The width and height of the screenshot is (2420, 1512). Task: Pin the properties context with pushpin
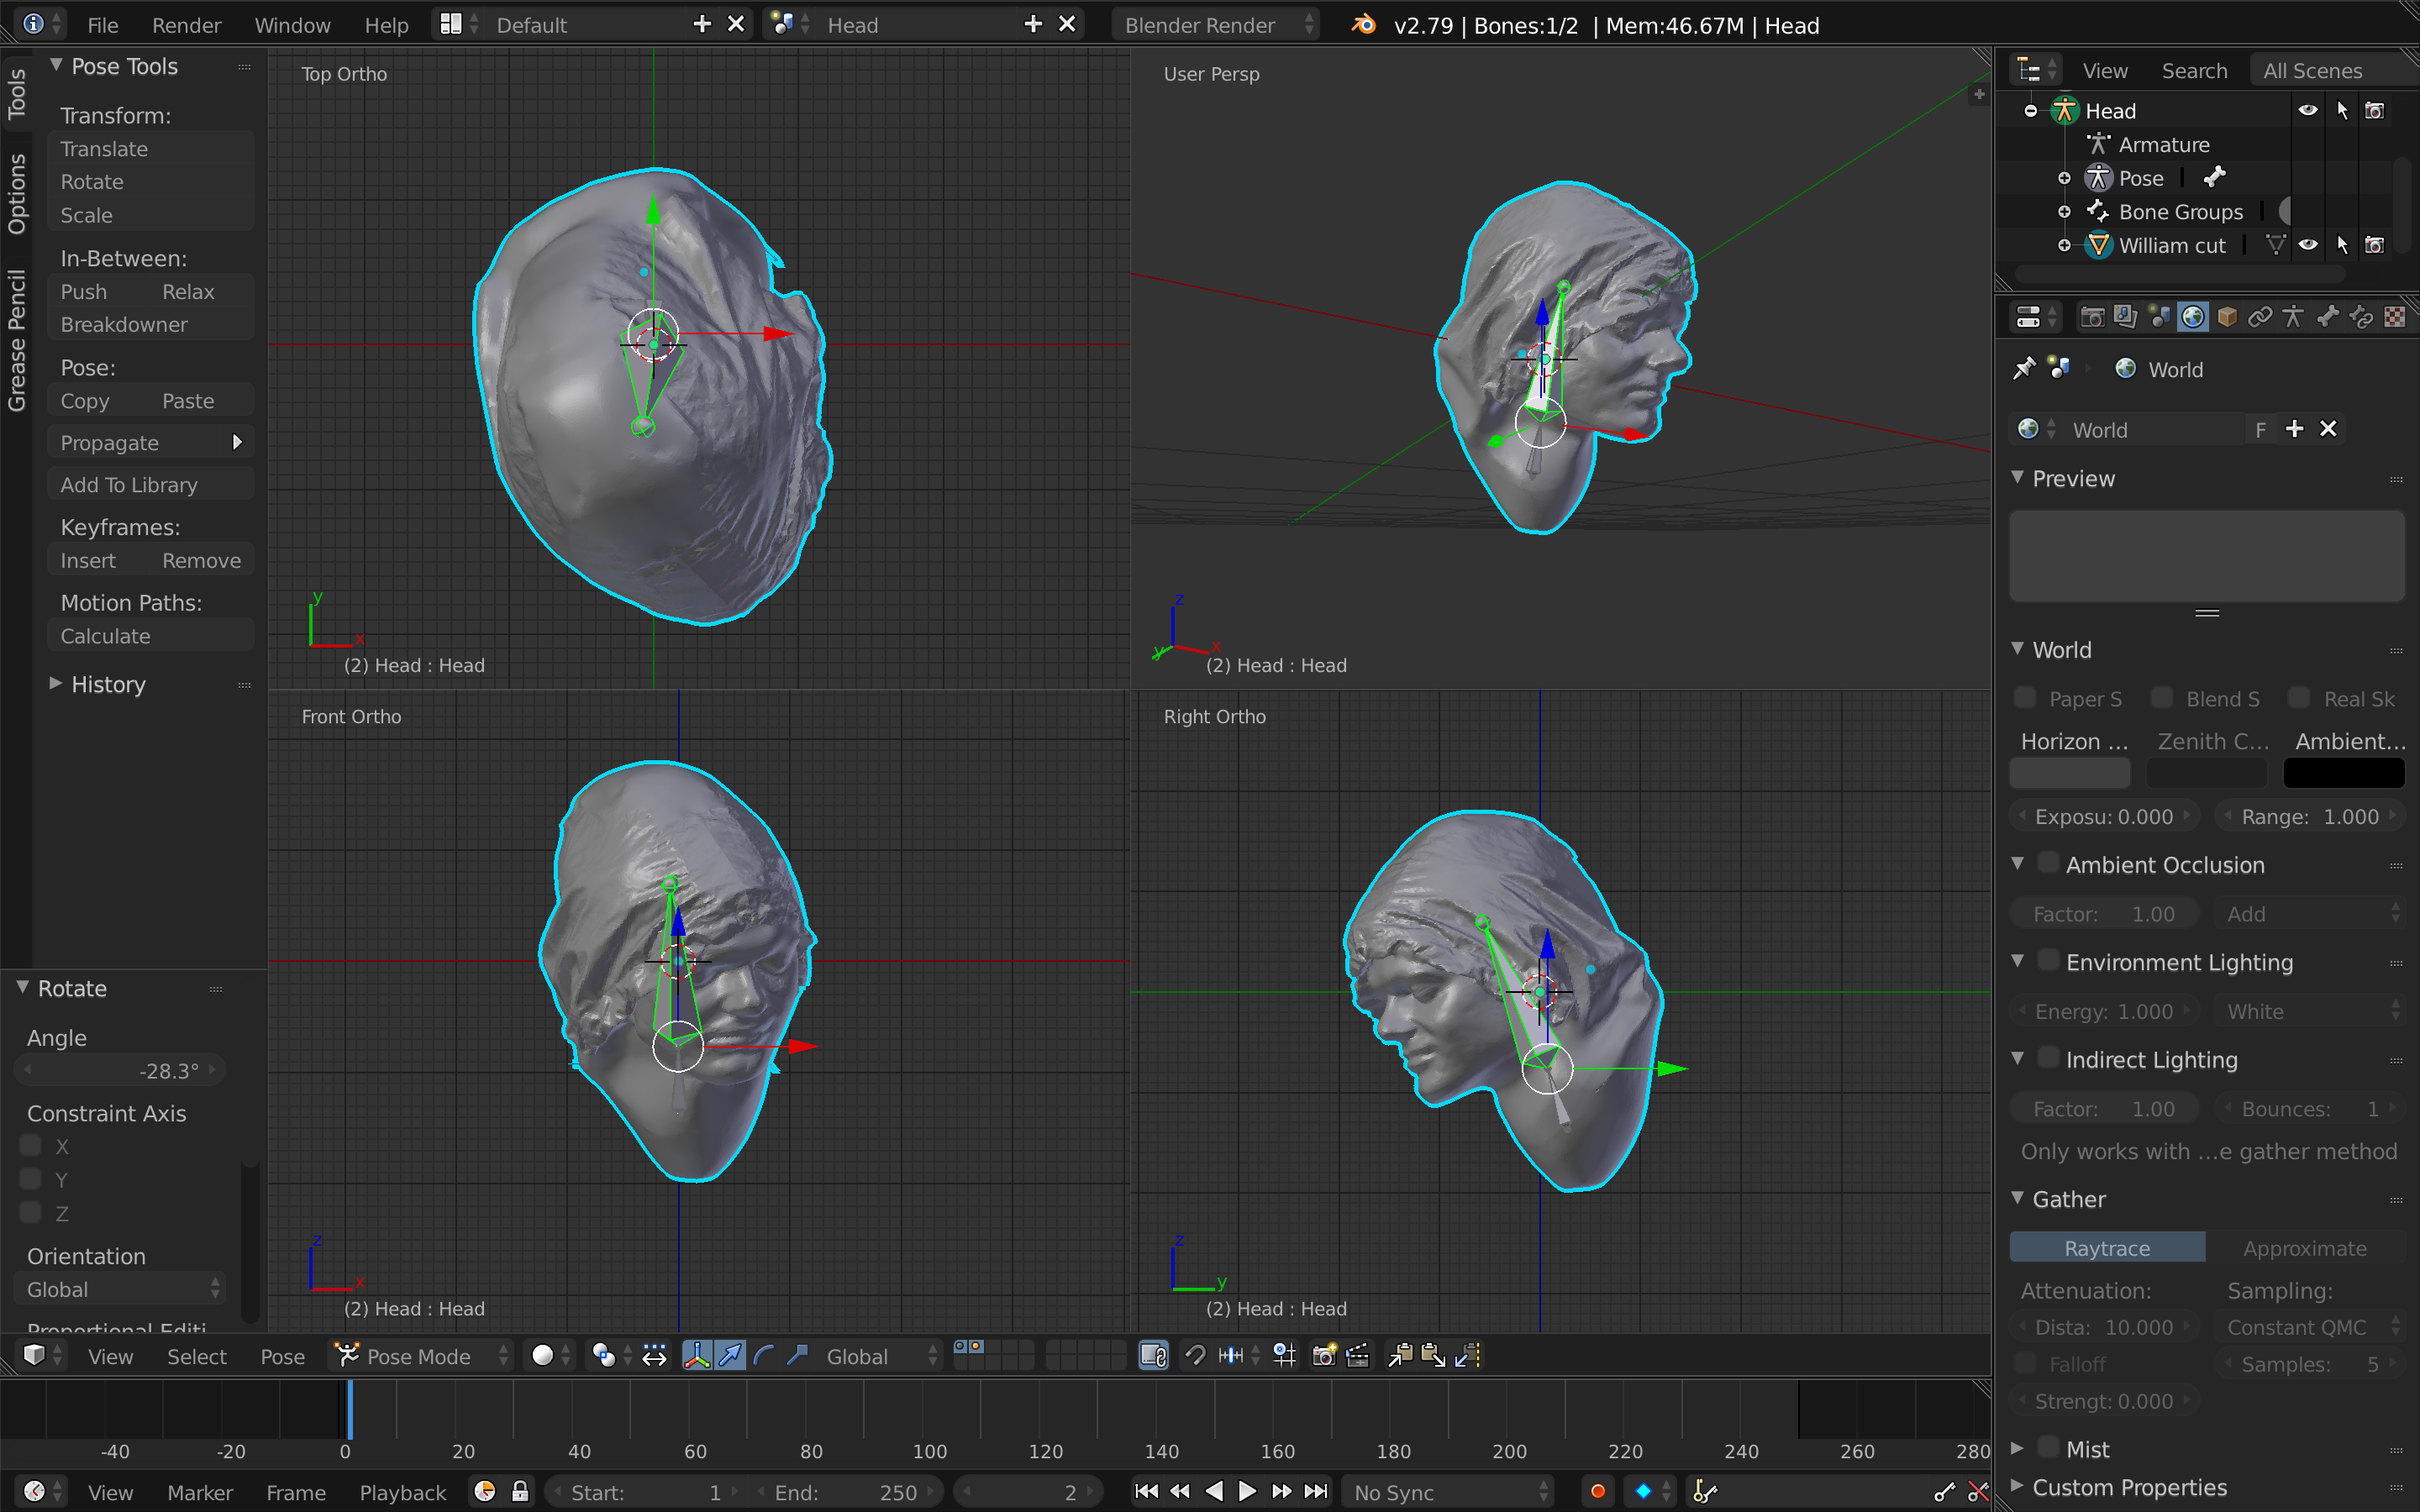pyautogui.click(x=2024, y=369)
